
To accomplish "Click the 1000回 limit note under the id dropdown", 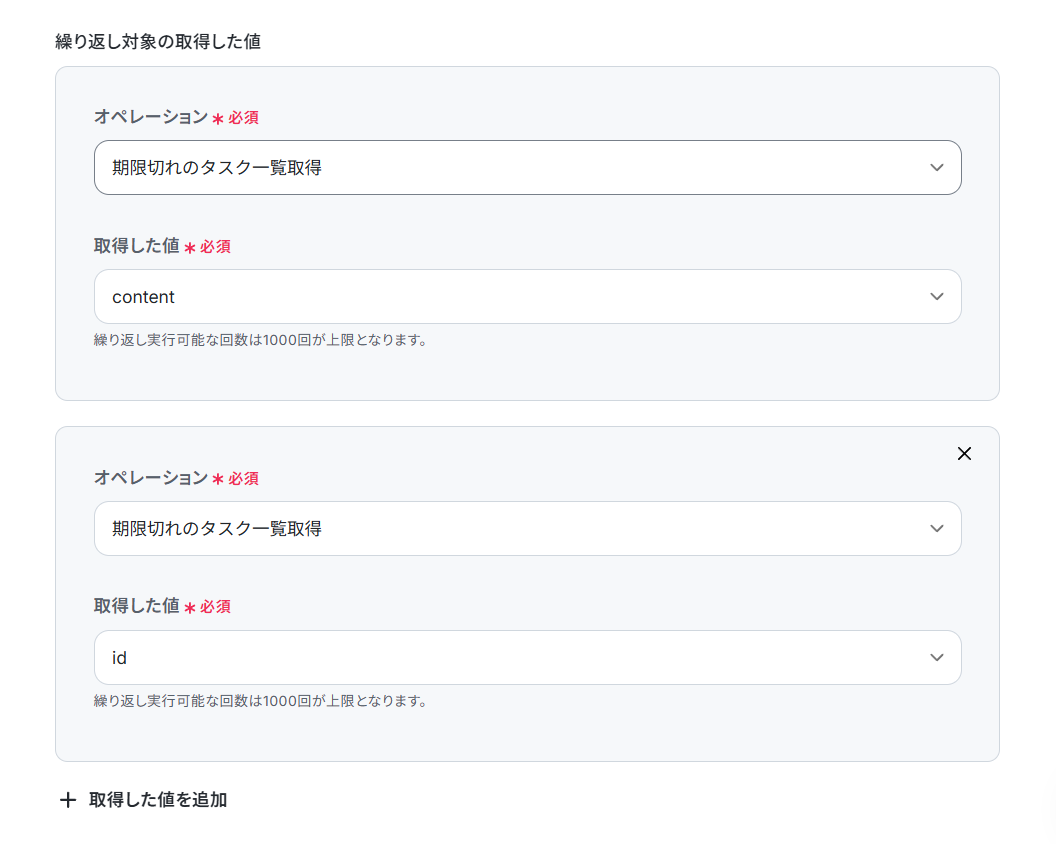I will point(261,701).
